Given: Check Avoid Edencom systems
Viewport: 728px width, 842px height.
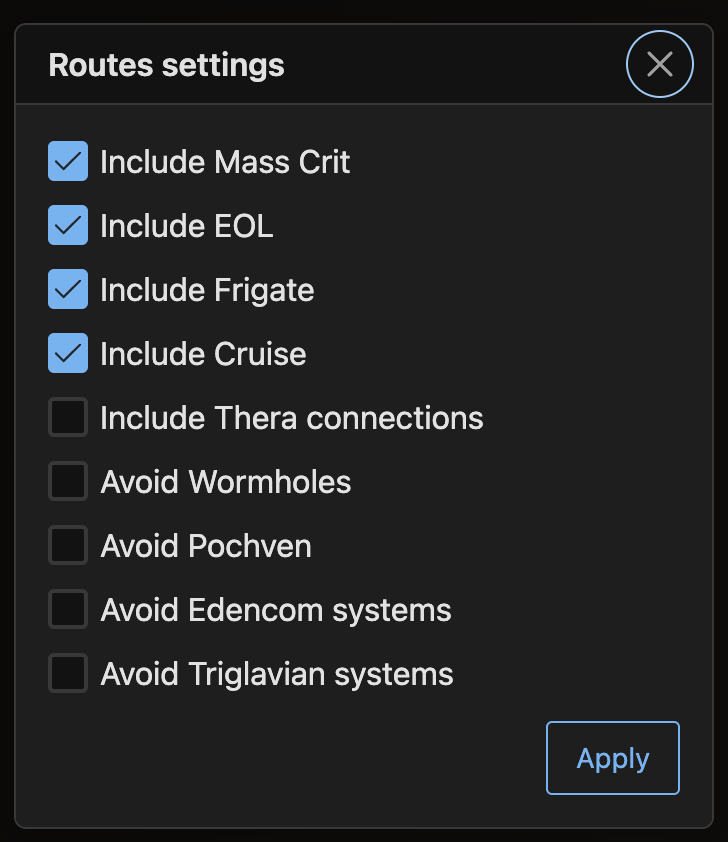Looking at the screenshot, I should point(66,609).
